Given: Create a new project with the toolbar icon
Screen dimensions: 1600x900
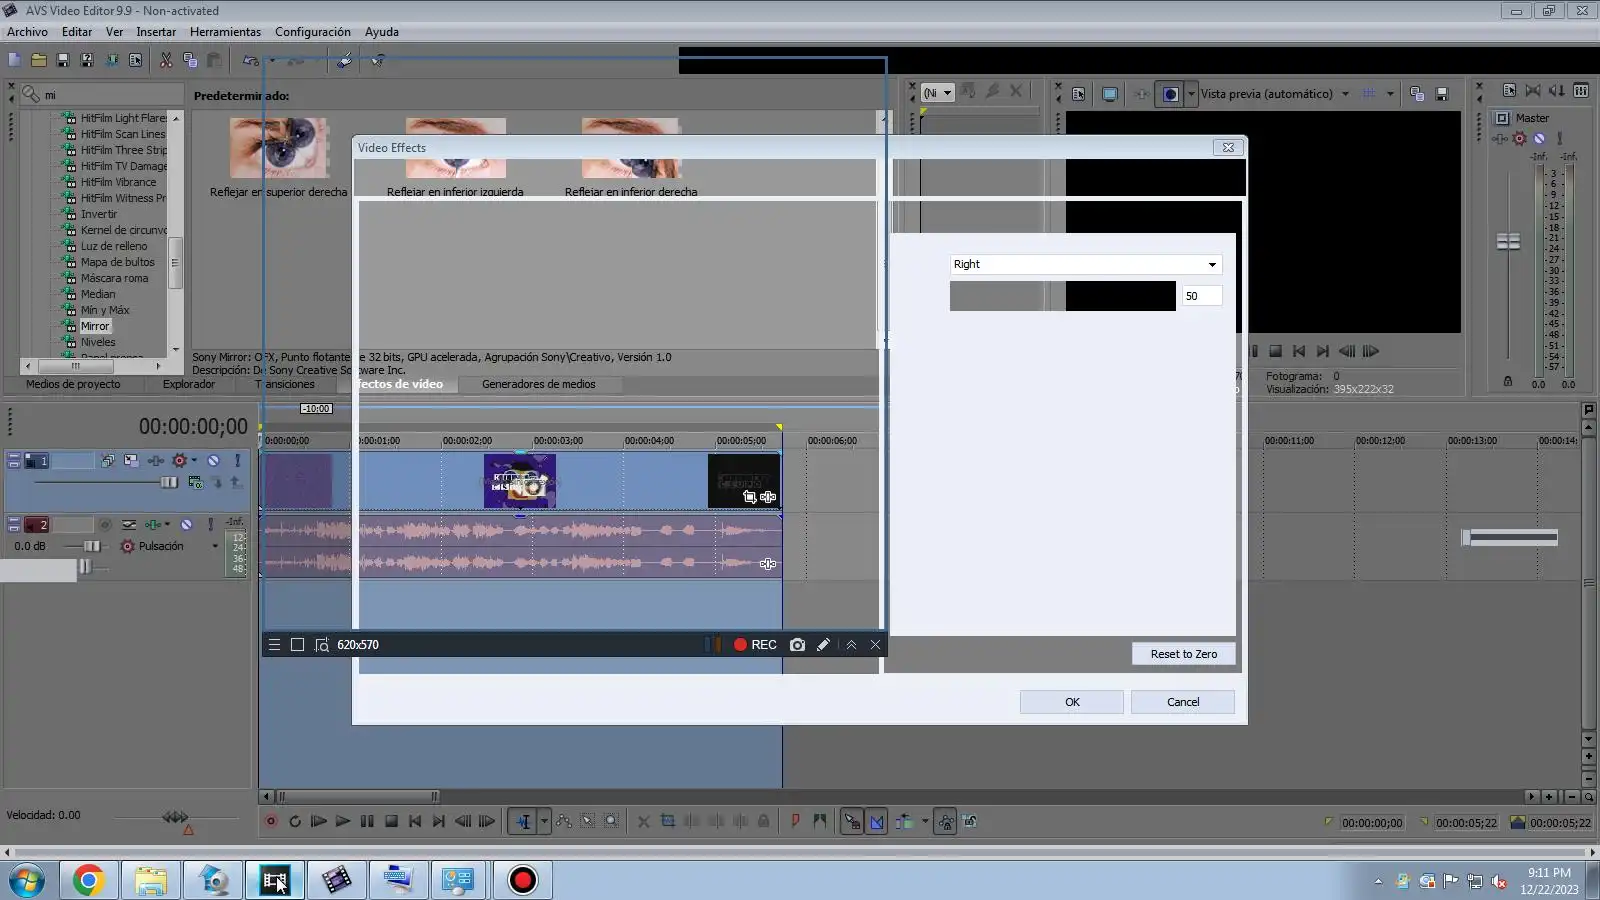Looking at the screenshot, I should click(x=14, y=61).
